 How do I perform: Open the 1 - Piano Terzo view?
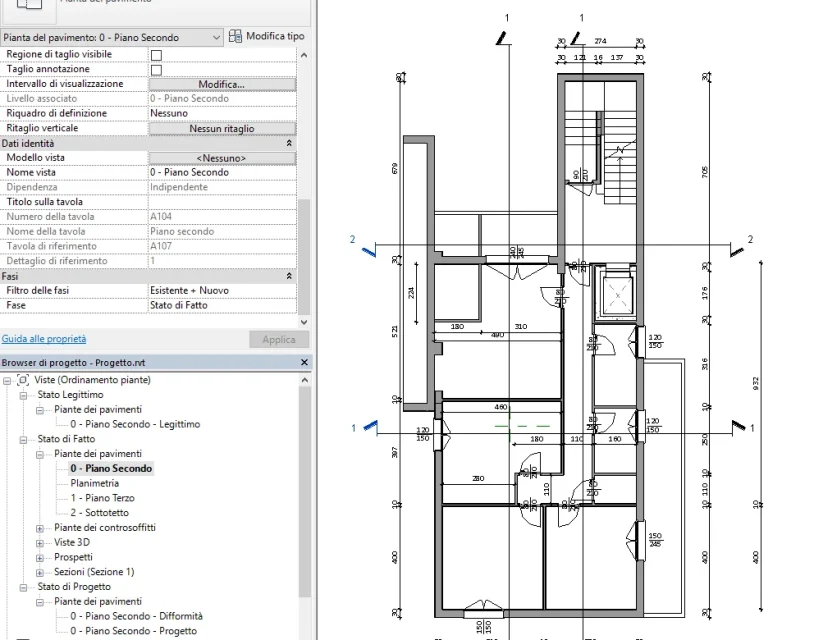(102, 498)
